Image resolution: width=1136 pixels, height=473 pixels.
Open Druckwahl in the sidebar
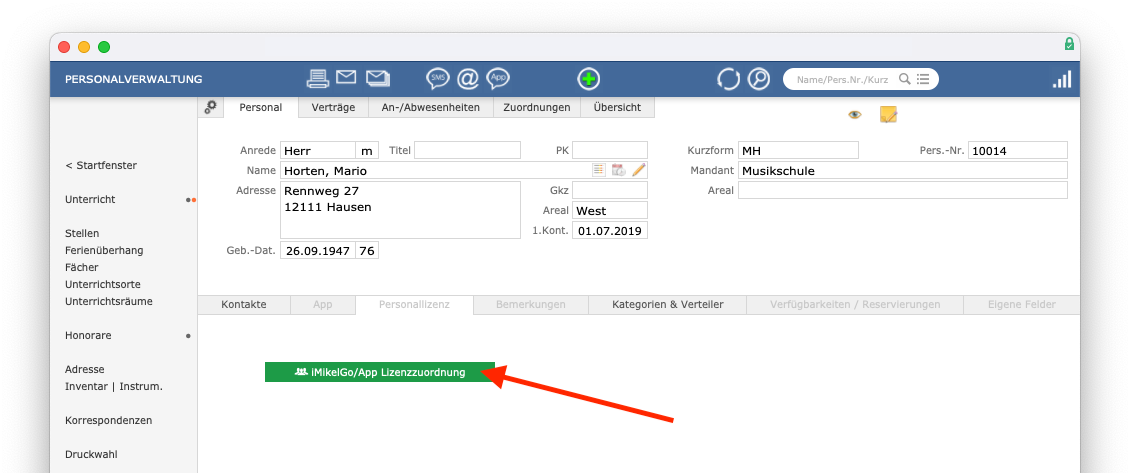(91, 454)
